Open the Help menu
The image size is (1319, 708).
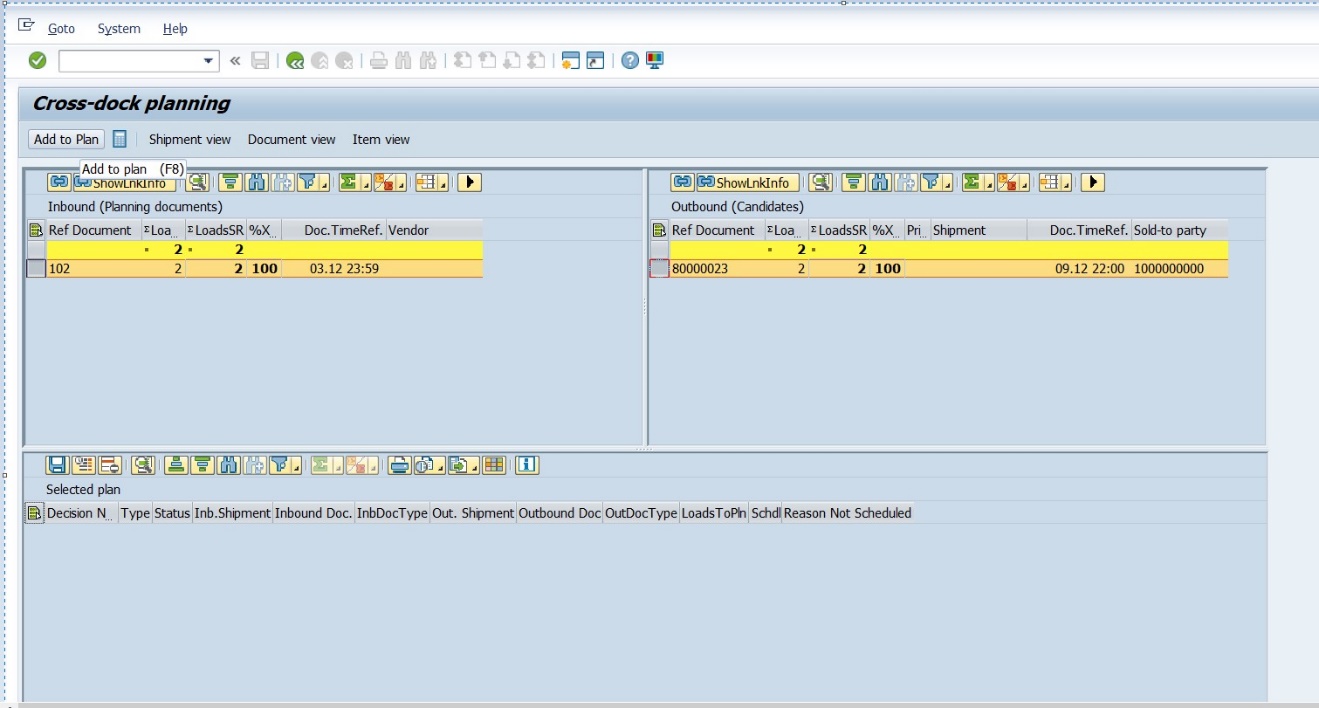175,29
